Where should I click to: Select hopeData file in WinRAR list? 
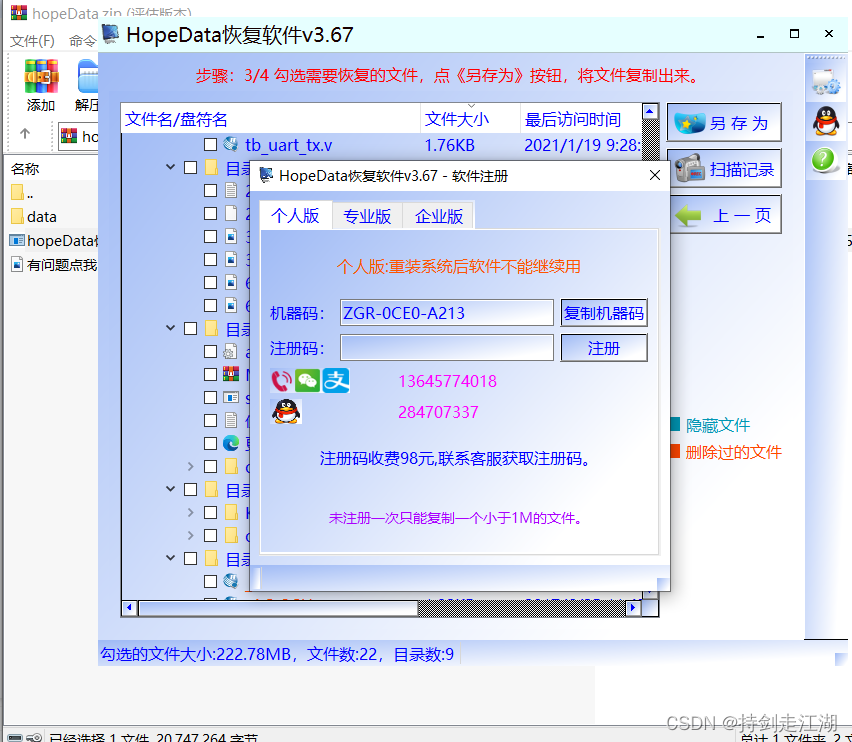click(x=54, y=241)
